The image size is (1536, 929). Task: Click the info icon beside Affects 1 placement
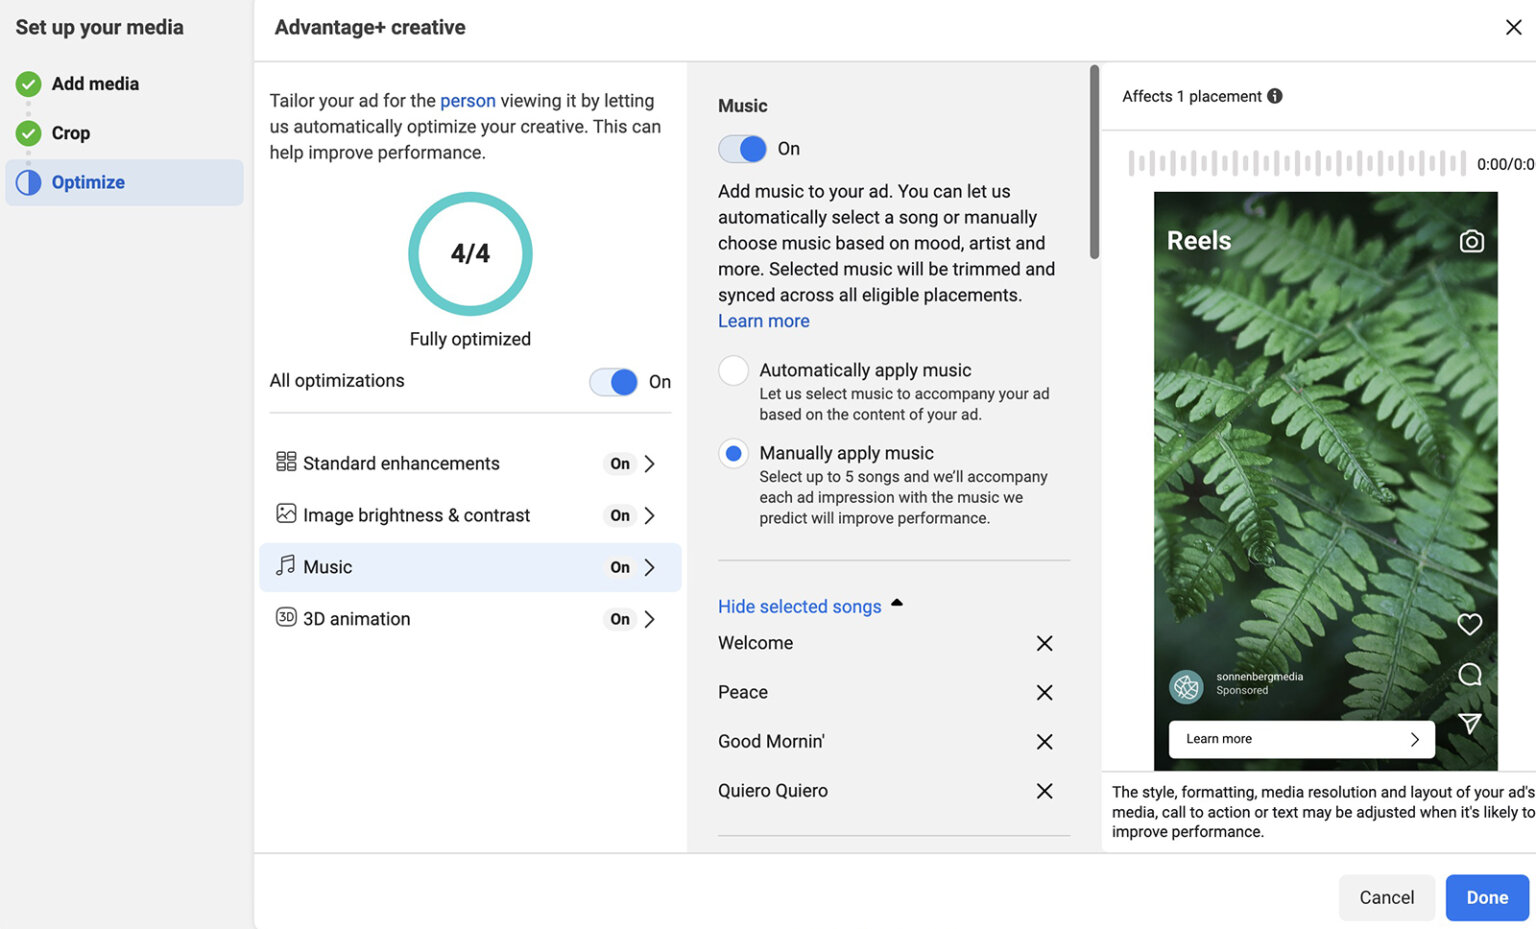(x=1275, y=96)
